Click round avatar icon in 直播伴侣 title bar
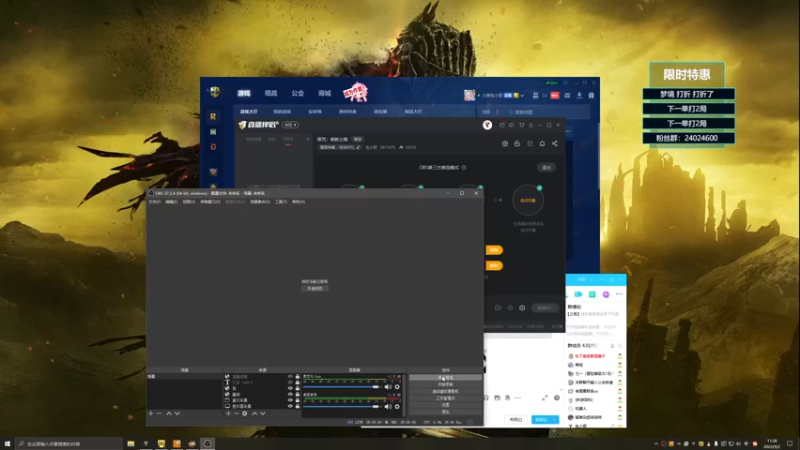 pyautogui.click(x=487, y=125)
